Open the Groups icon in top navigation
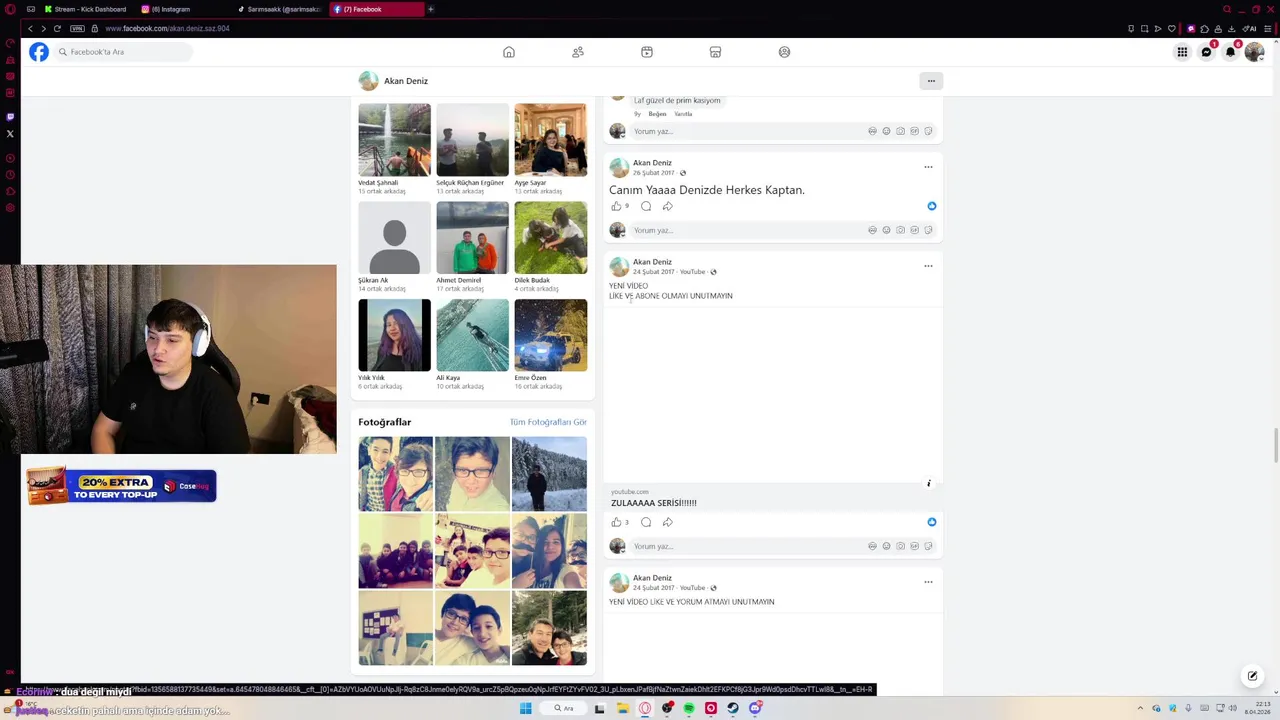This screenshot has width=1280, height=720. point(784,52)
